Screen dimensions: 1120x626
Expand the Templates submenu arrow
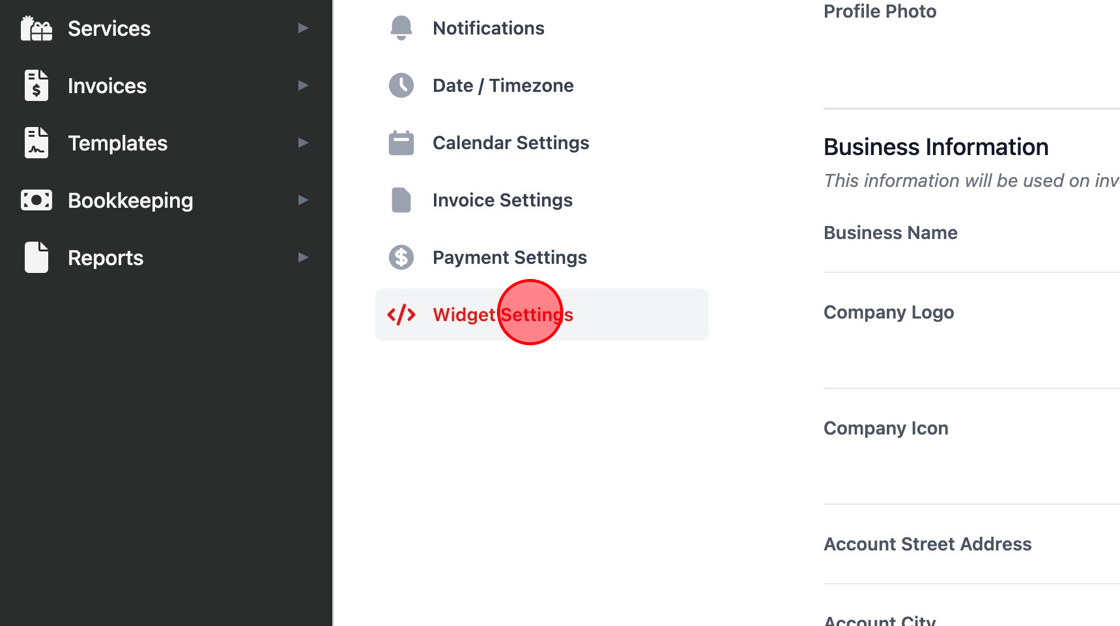[x=303, y=143]
